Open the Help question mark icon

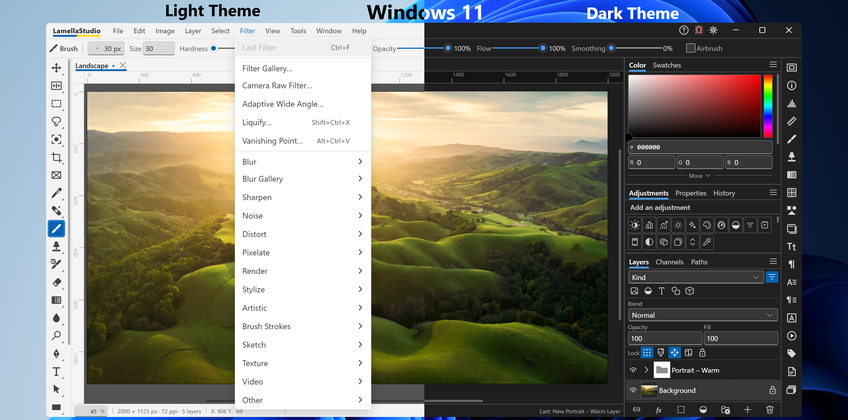coord(684,30)
